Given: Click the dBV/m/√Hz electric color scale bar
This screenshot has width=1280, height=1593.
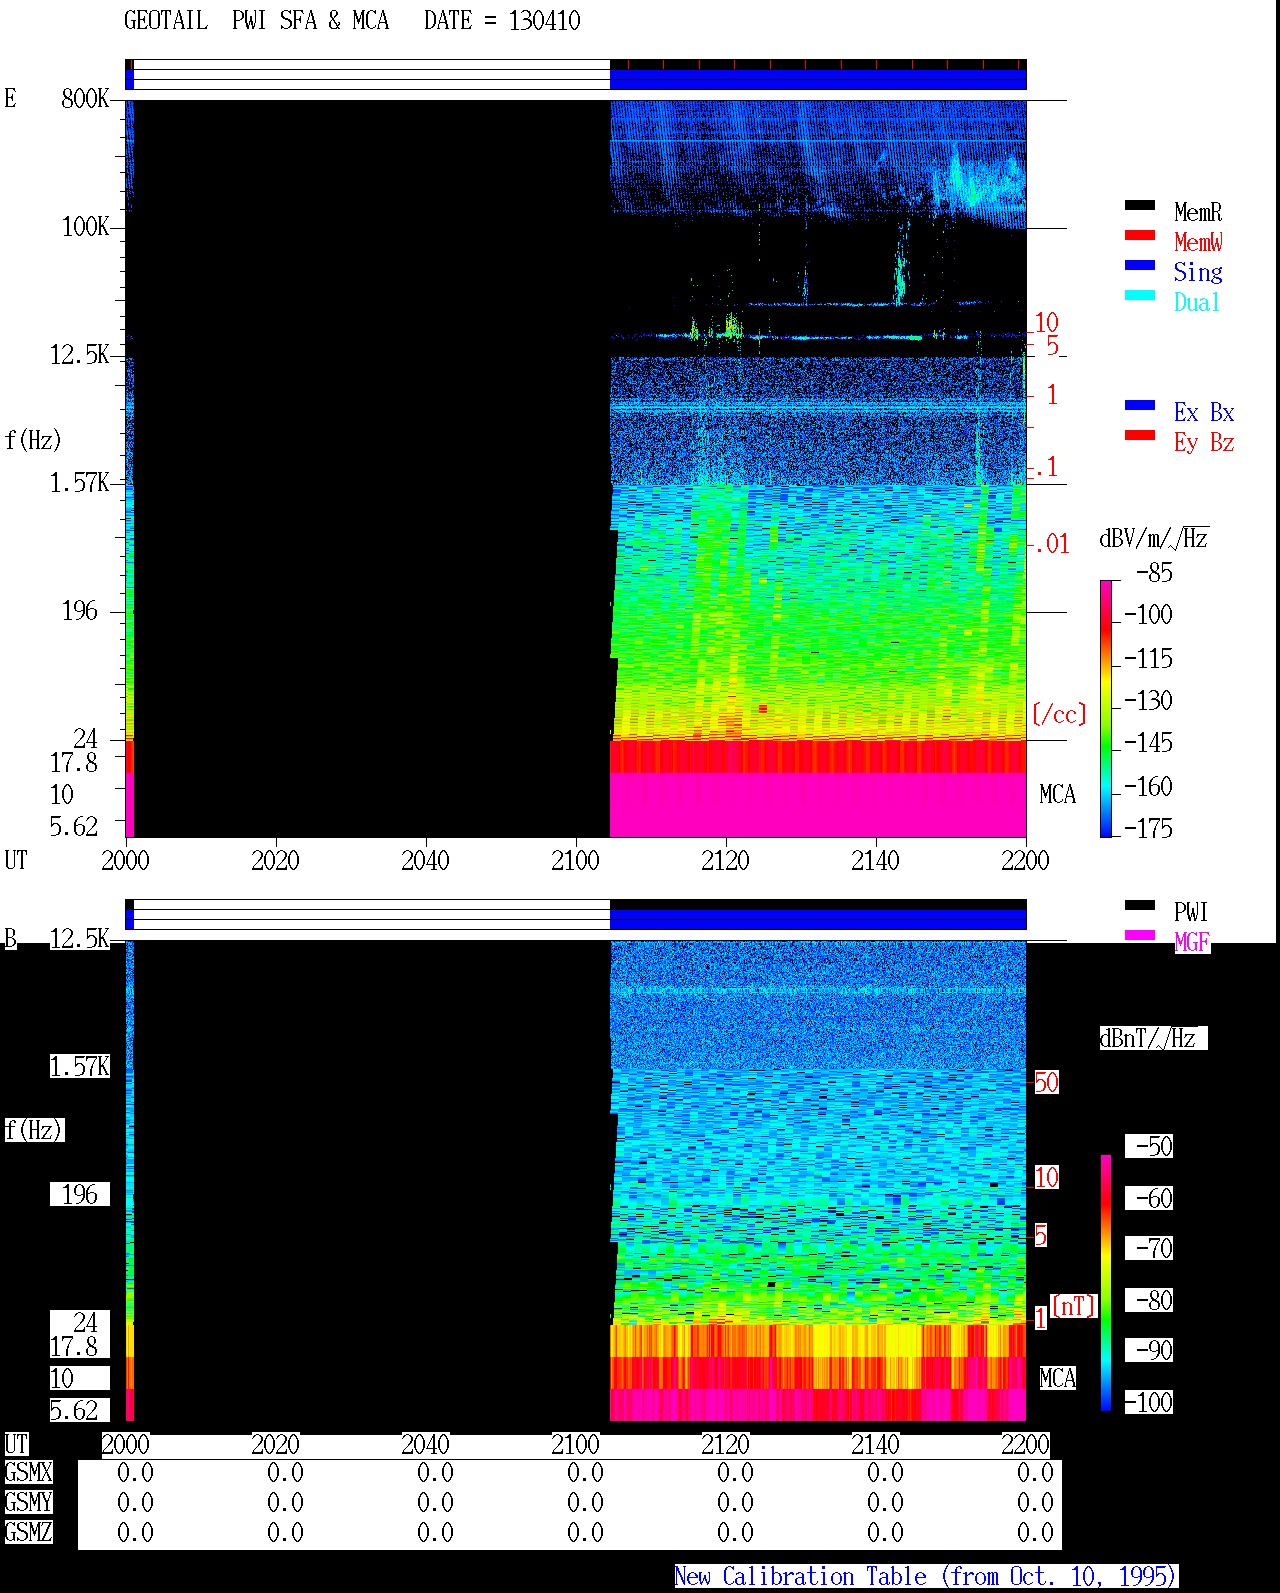Looking at the screenshot, I should click(1106, 709).
